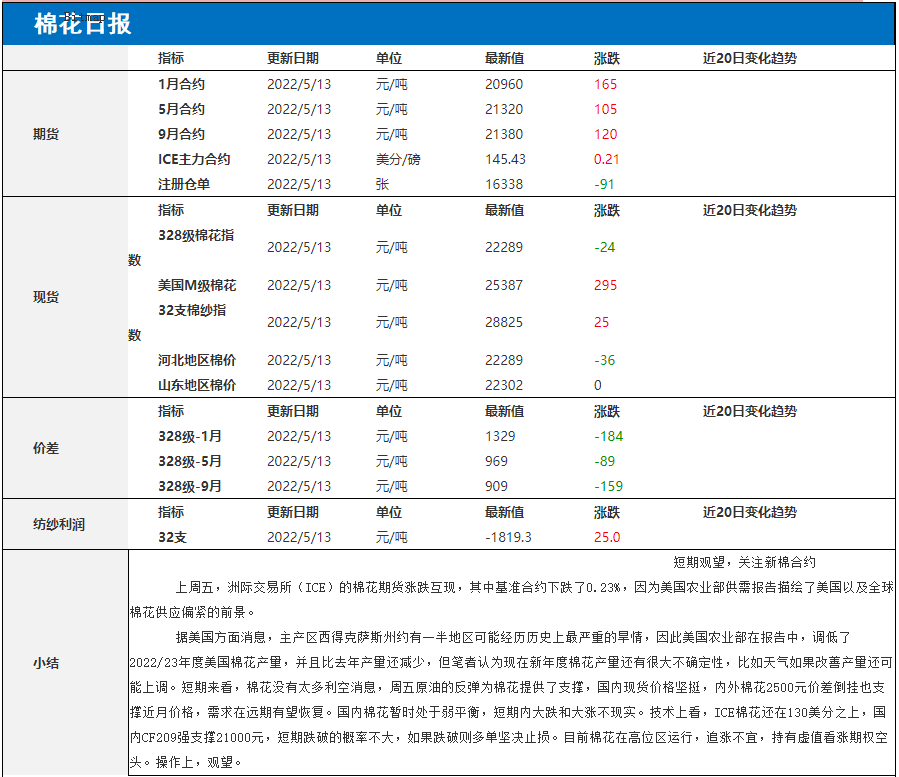Click the 328级-9月 spread label
Image resolution: width=899 pixels, height=777 pixels.
(190, 486)
